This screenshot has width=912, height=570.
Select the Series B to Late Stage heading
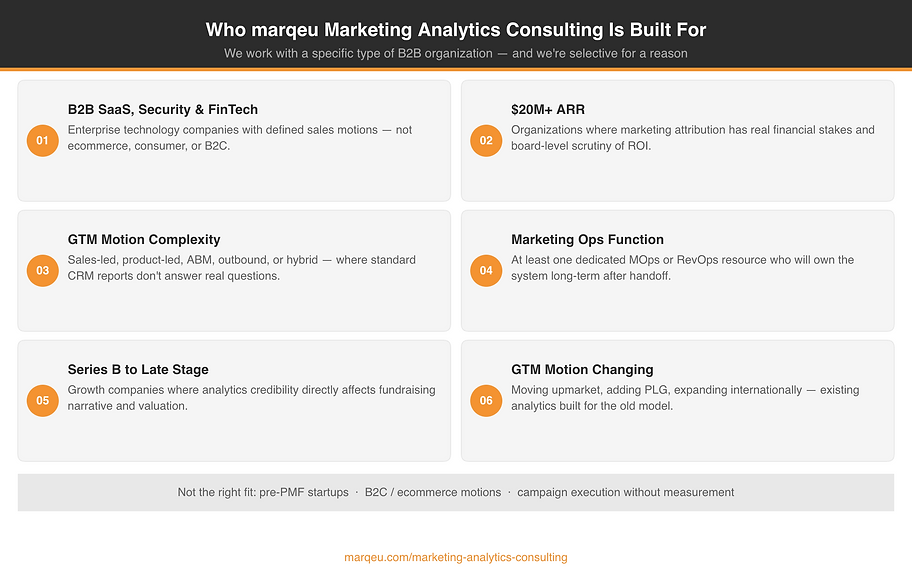coord(138,369)
